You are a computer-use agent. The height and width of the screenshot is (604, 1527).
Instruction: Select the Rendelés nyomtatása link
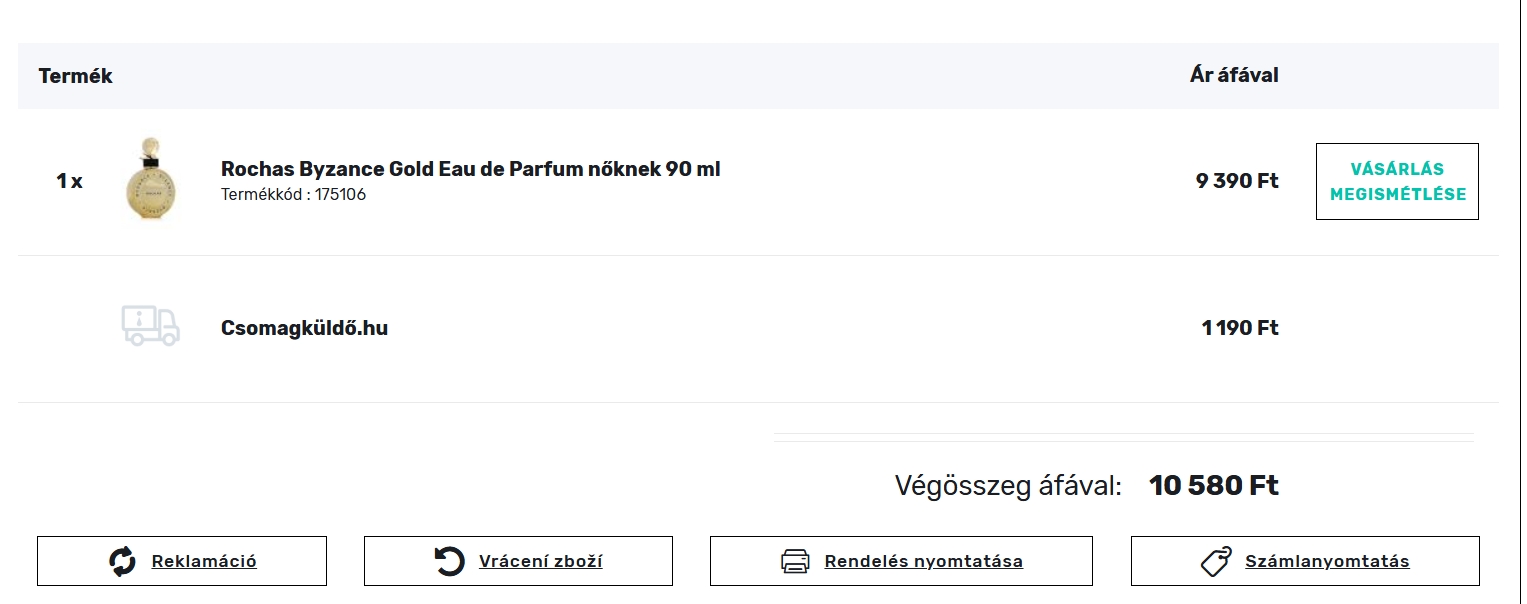pos(923,561)
